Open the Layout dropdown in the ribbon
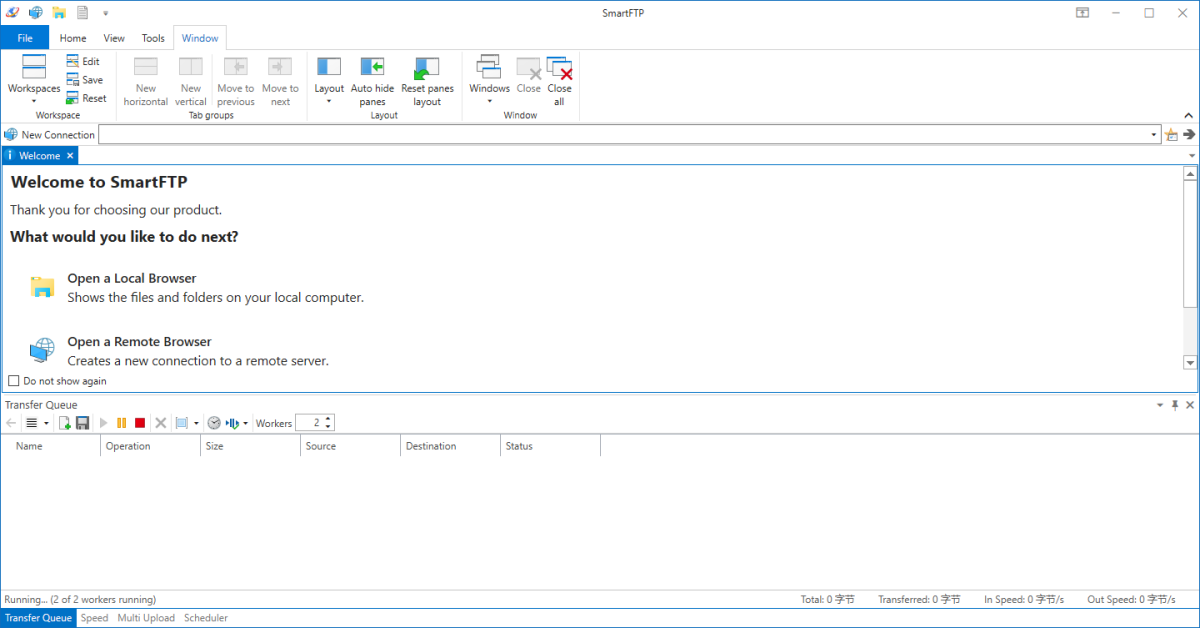 (329, 100)
